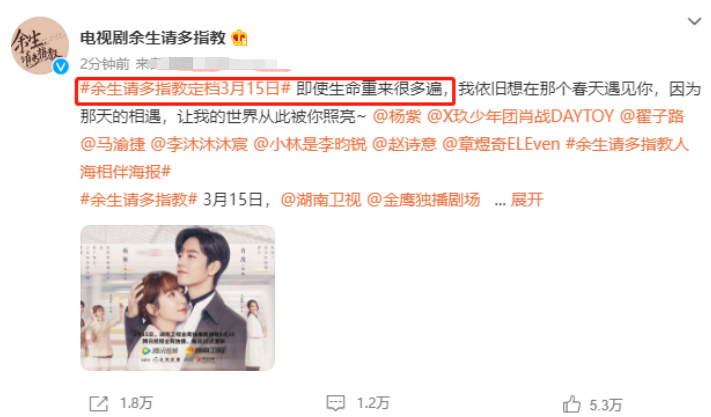This screenshot has height=417, width=711.
Task: Open the account name 电视剧余生请多指教
Action: coord(153,38)
